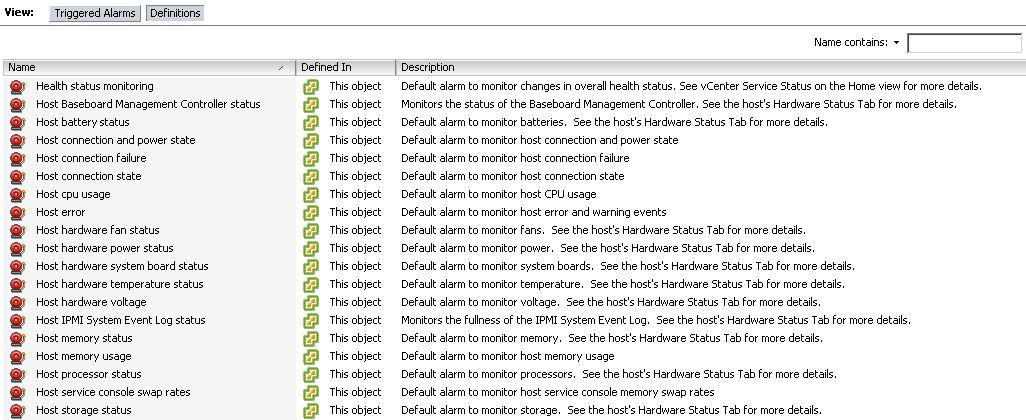Click Defined In object icon for Host memory usage
This screenshot has height=420, width=1026.
tap(311, 357)
